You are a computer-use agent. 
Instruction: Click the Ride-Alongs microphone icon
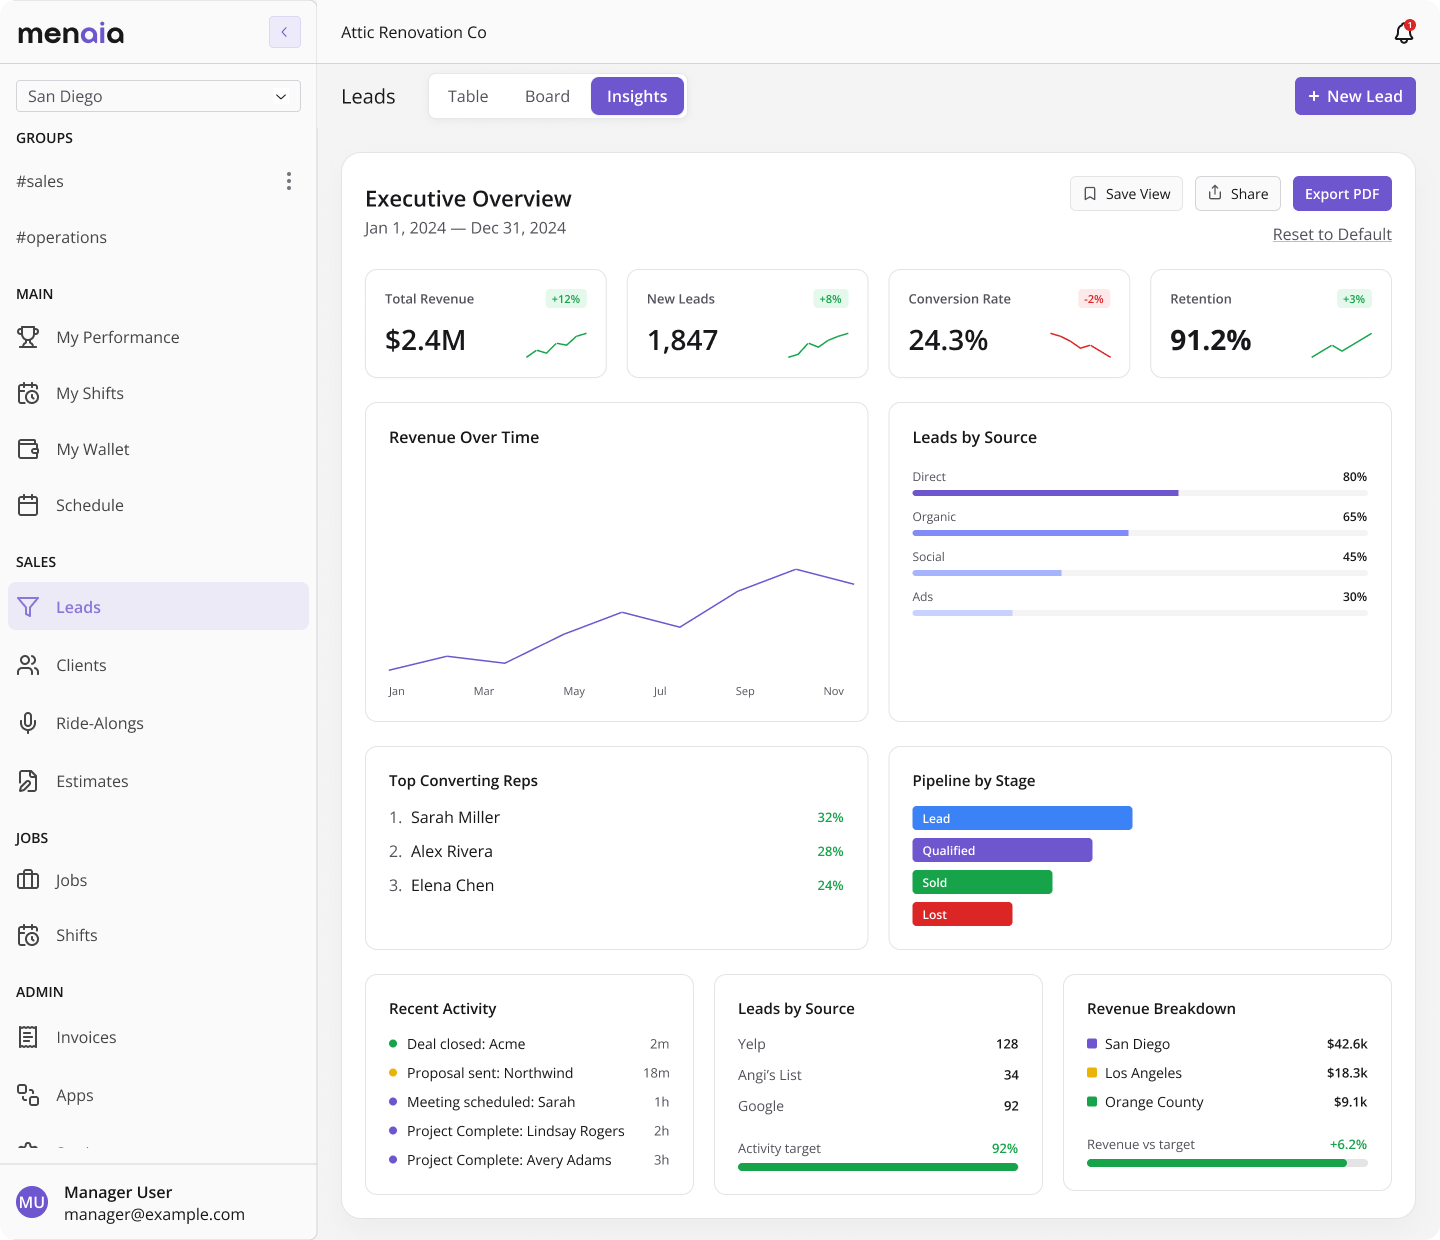pyautogui.click(x=28, y=723)
